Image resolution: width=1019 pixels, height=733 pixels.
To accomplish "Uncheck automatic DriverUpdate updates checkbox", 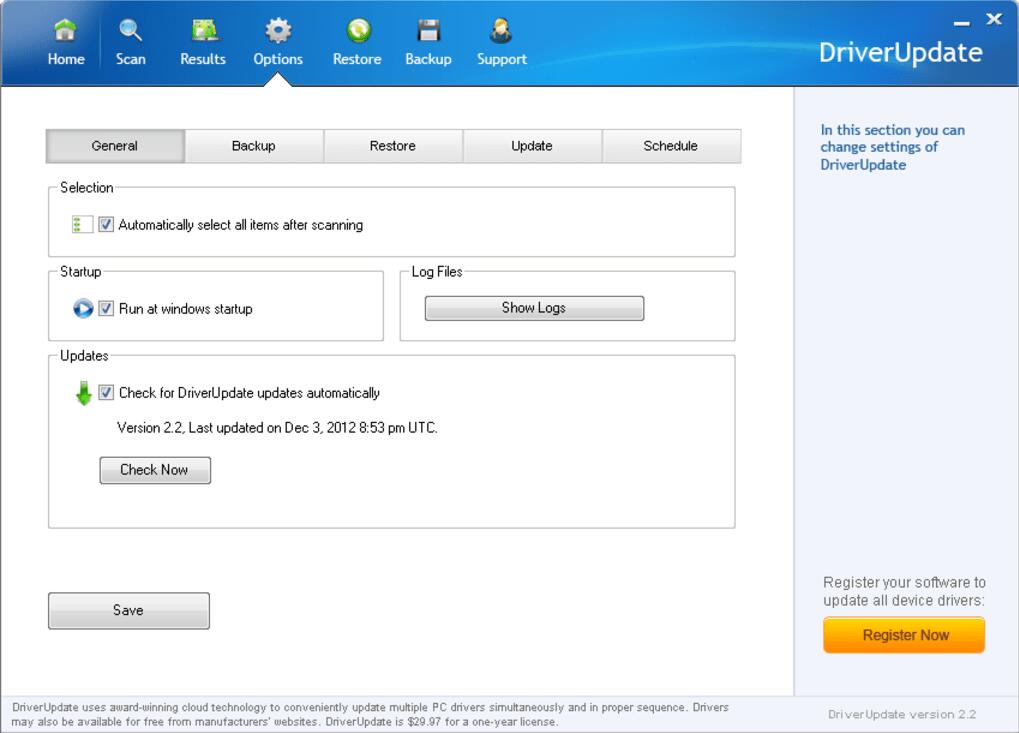I will click(x=106, y=393).
